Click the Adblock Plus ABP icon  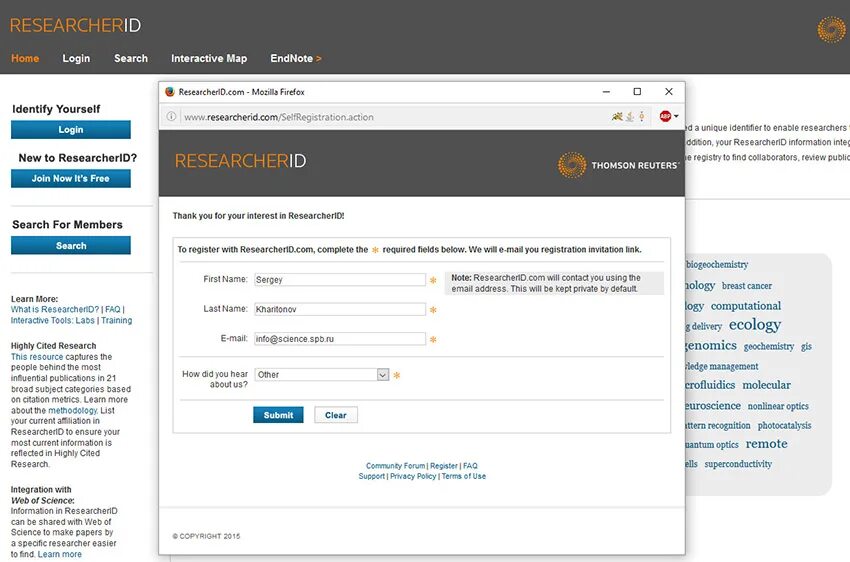pyautogui.click(x=665, y=116)
